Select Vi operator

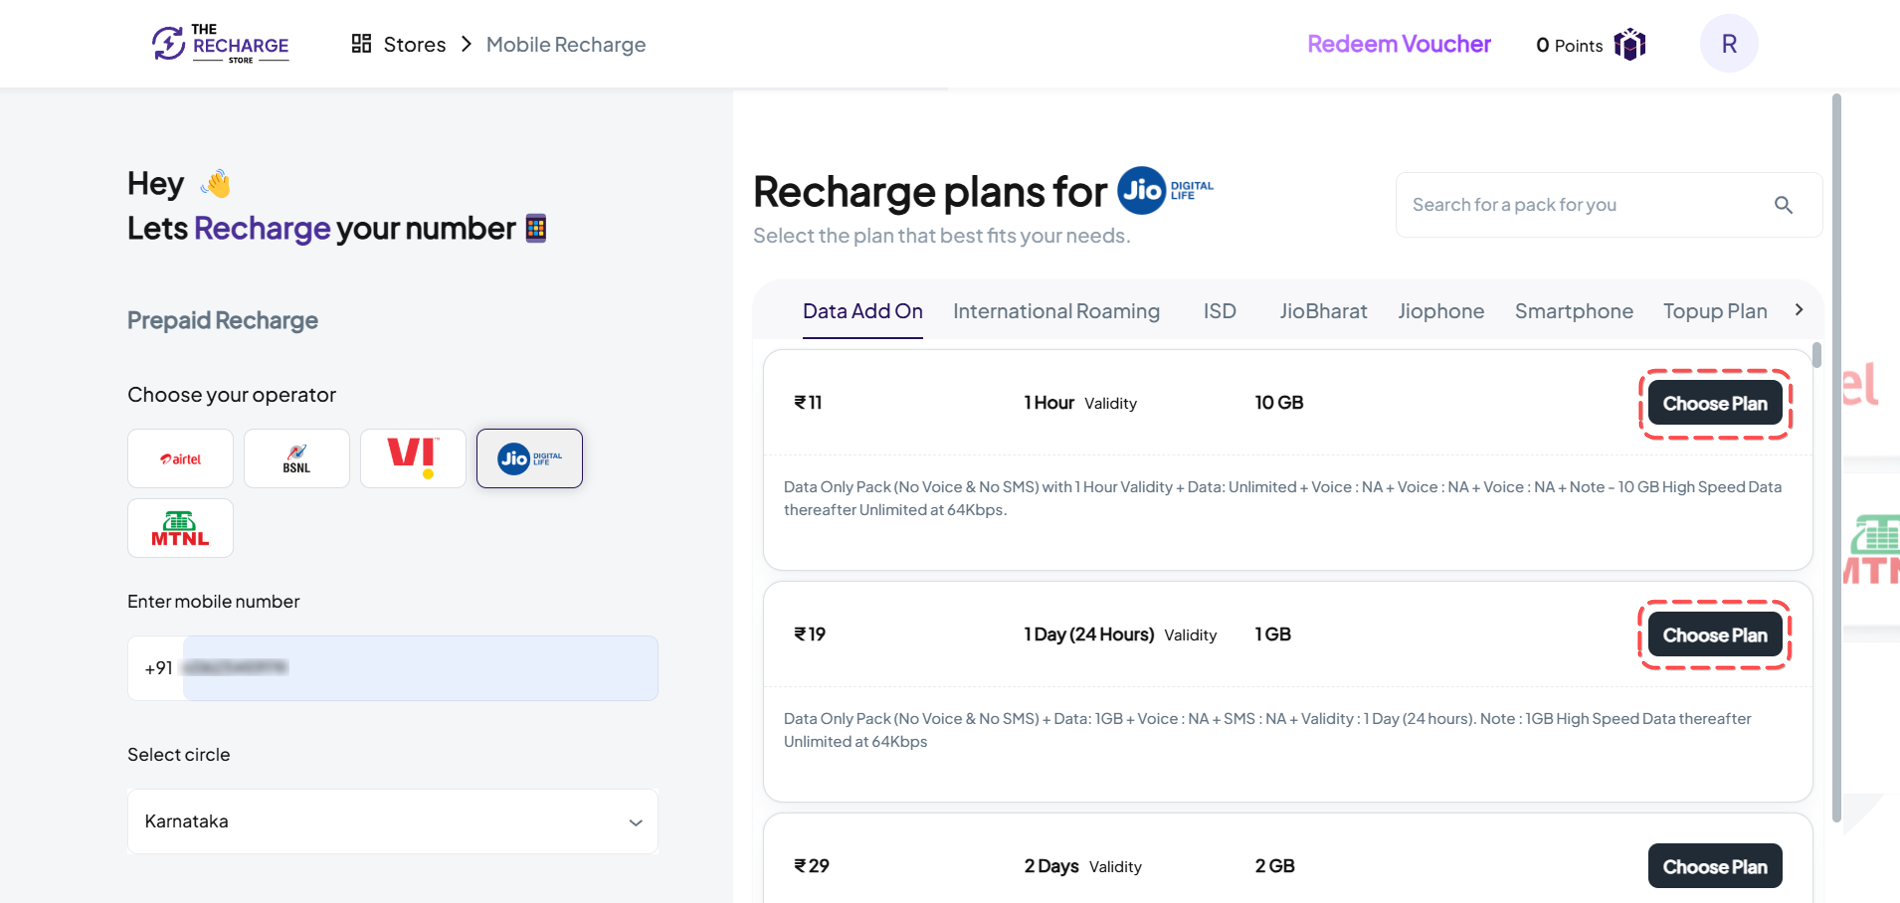point(412,458)
